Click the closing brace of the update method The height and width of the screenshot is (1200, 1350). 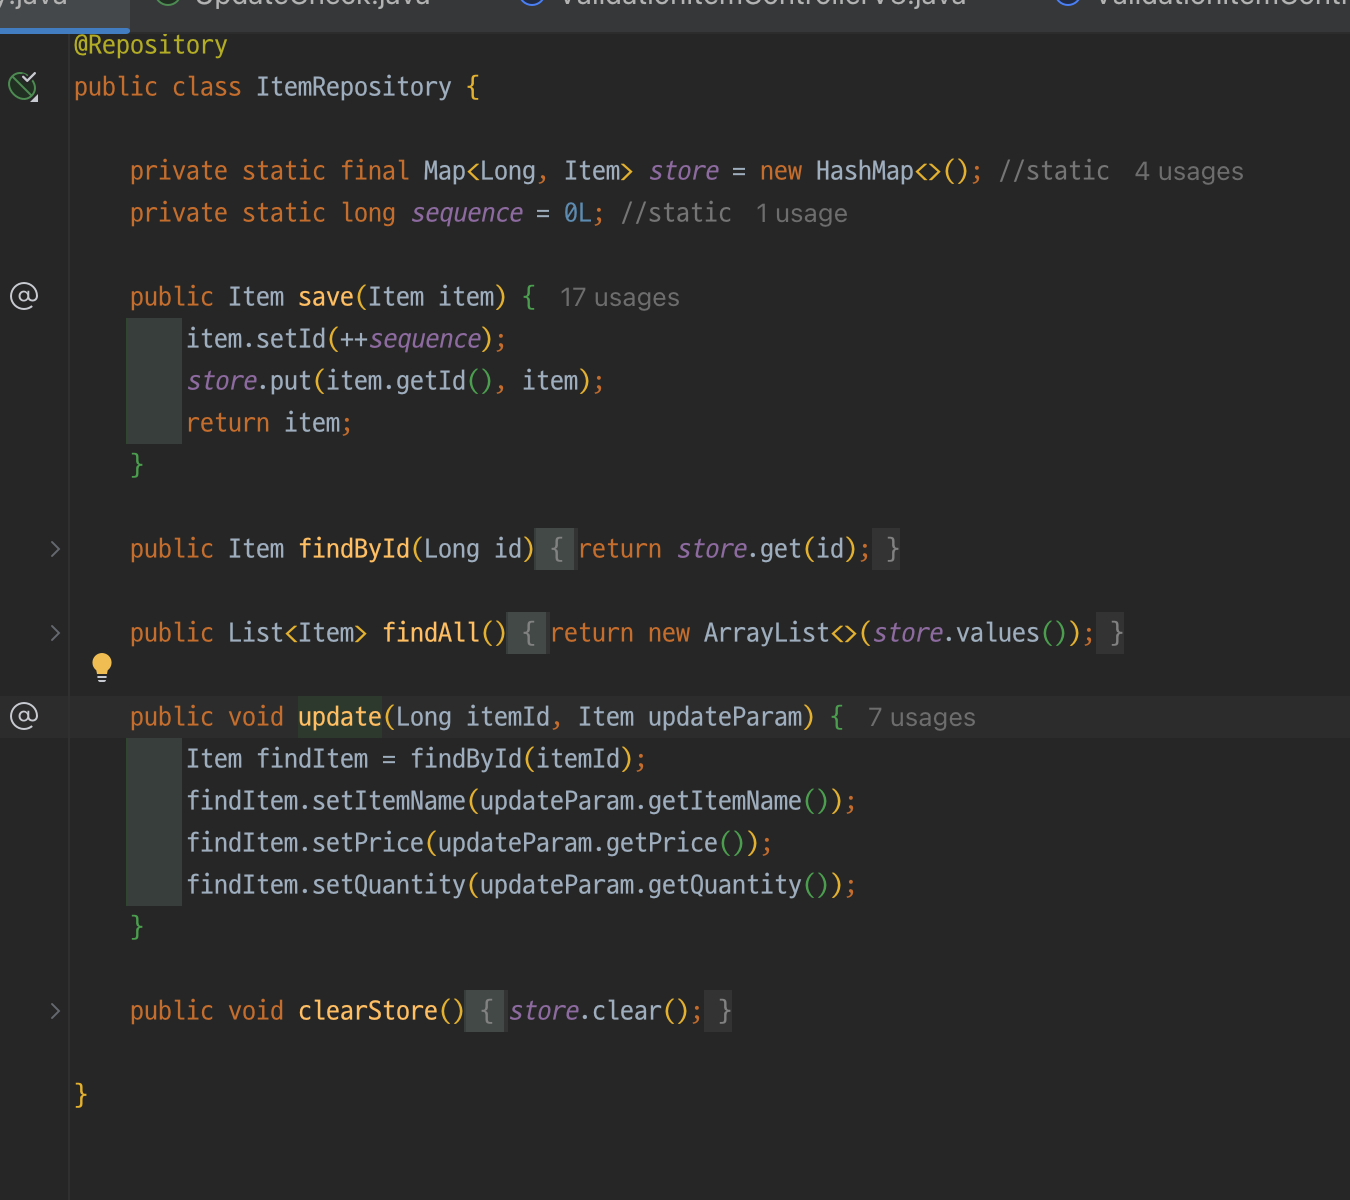pos(137,927)
